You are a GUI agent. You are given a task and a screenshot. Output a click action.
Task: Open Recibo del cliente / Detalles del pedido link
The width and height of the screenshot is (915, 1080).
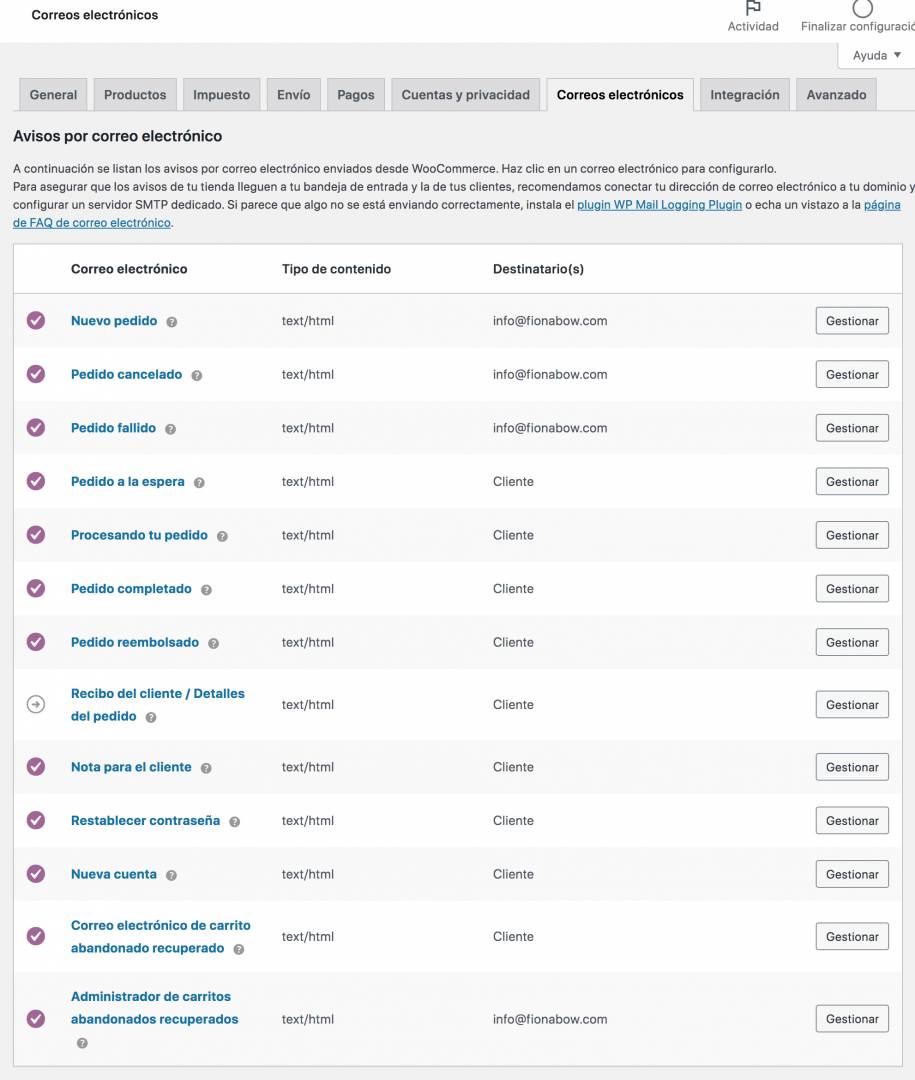[158, 705]
